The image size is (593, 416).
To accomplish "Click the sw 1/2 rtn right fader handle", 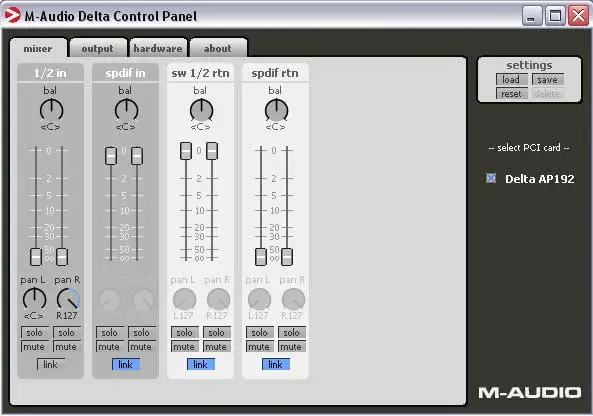I will coord(212,151).
